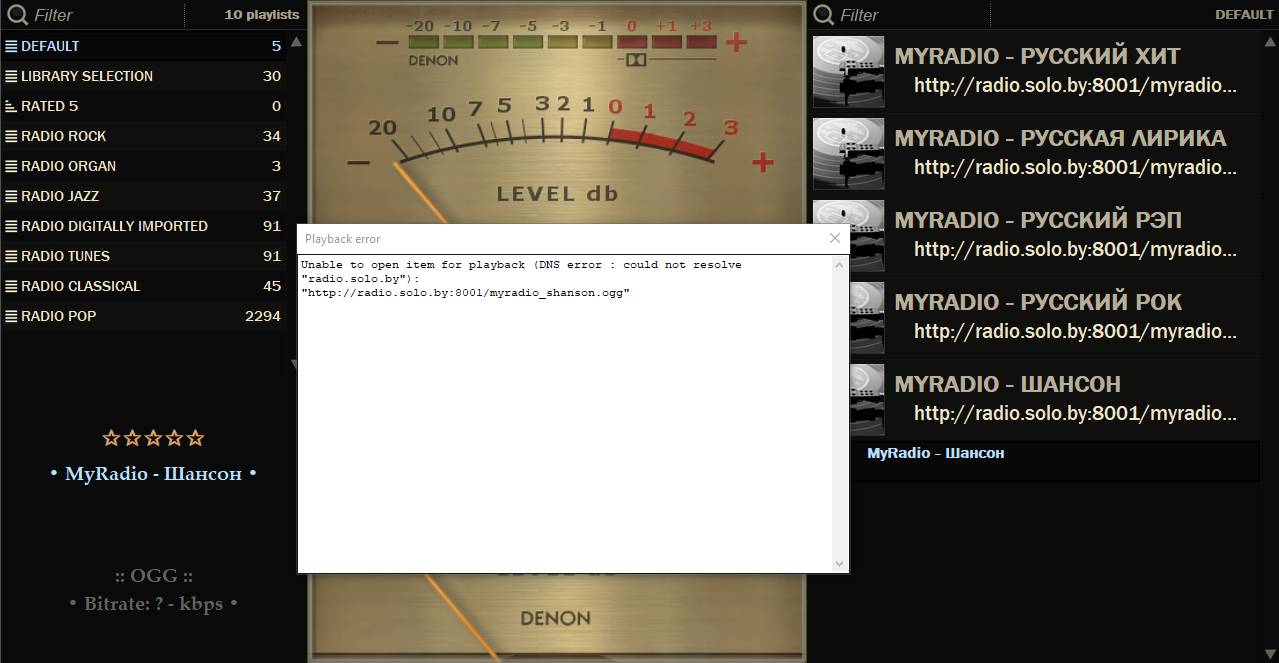Click the list icon beside RADIO DIGITALLY IMPORTED

coord(11,226)
